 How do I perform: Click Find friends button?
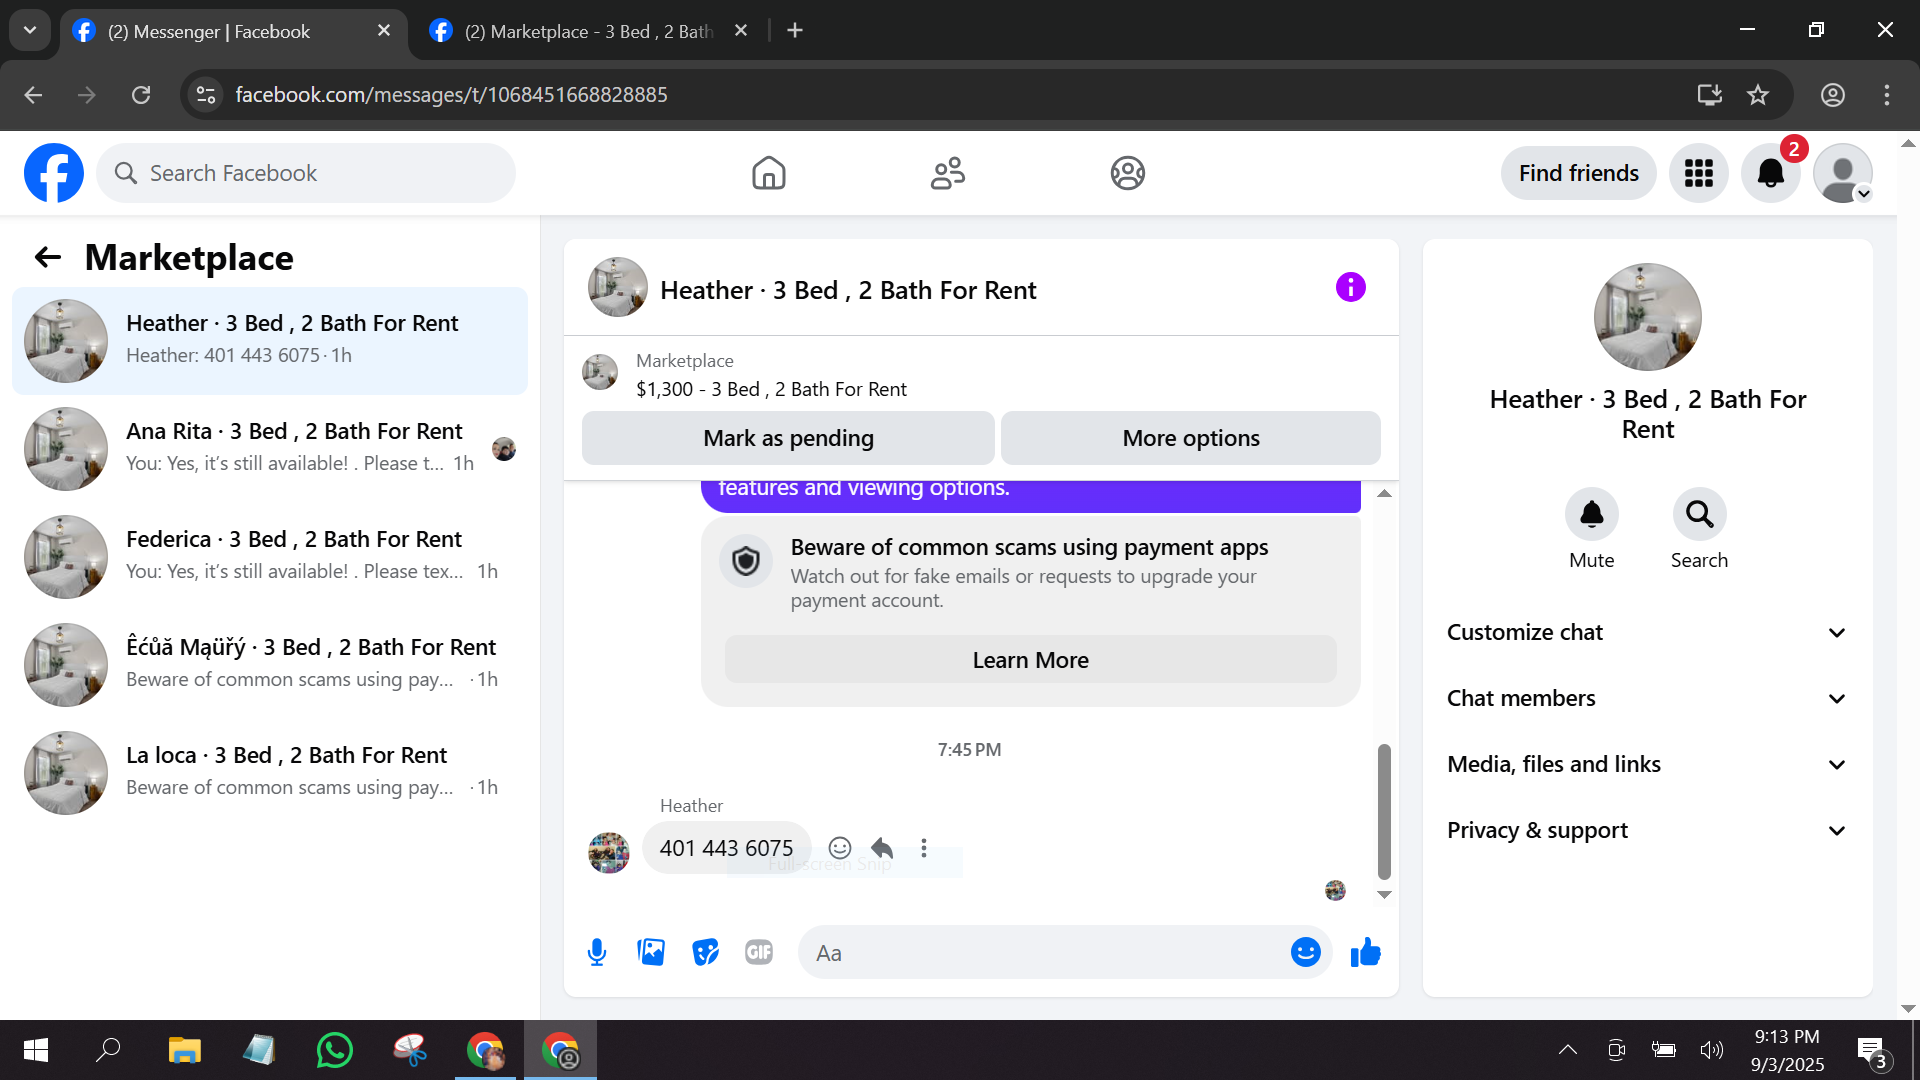pos(1578,173)
